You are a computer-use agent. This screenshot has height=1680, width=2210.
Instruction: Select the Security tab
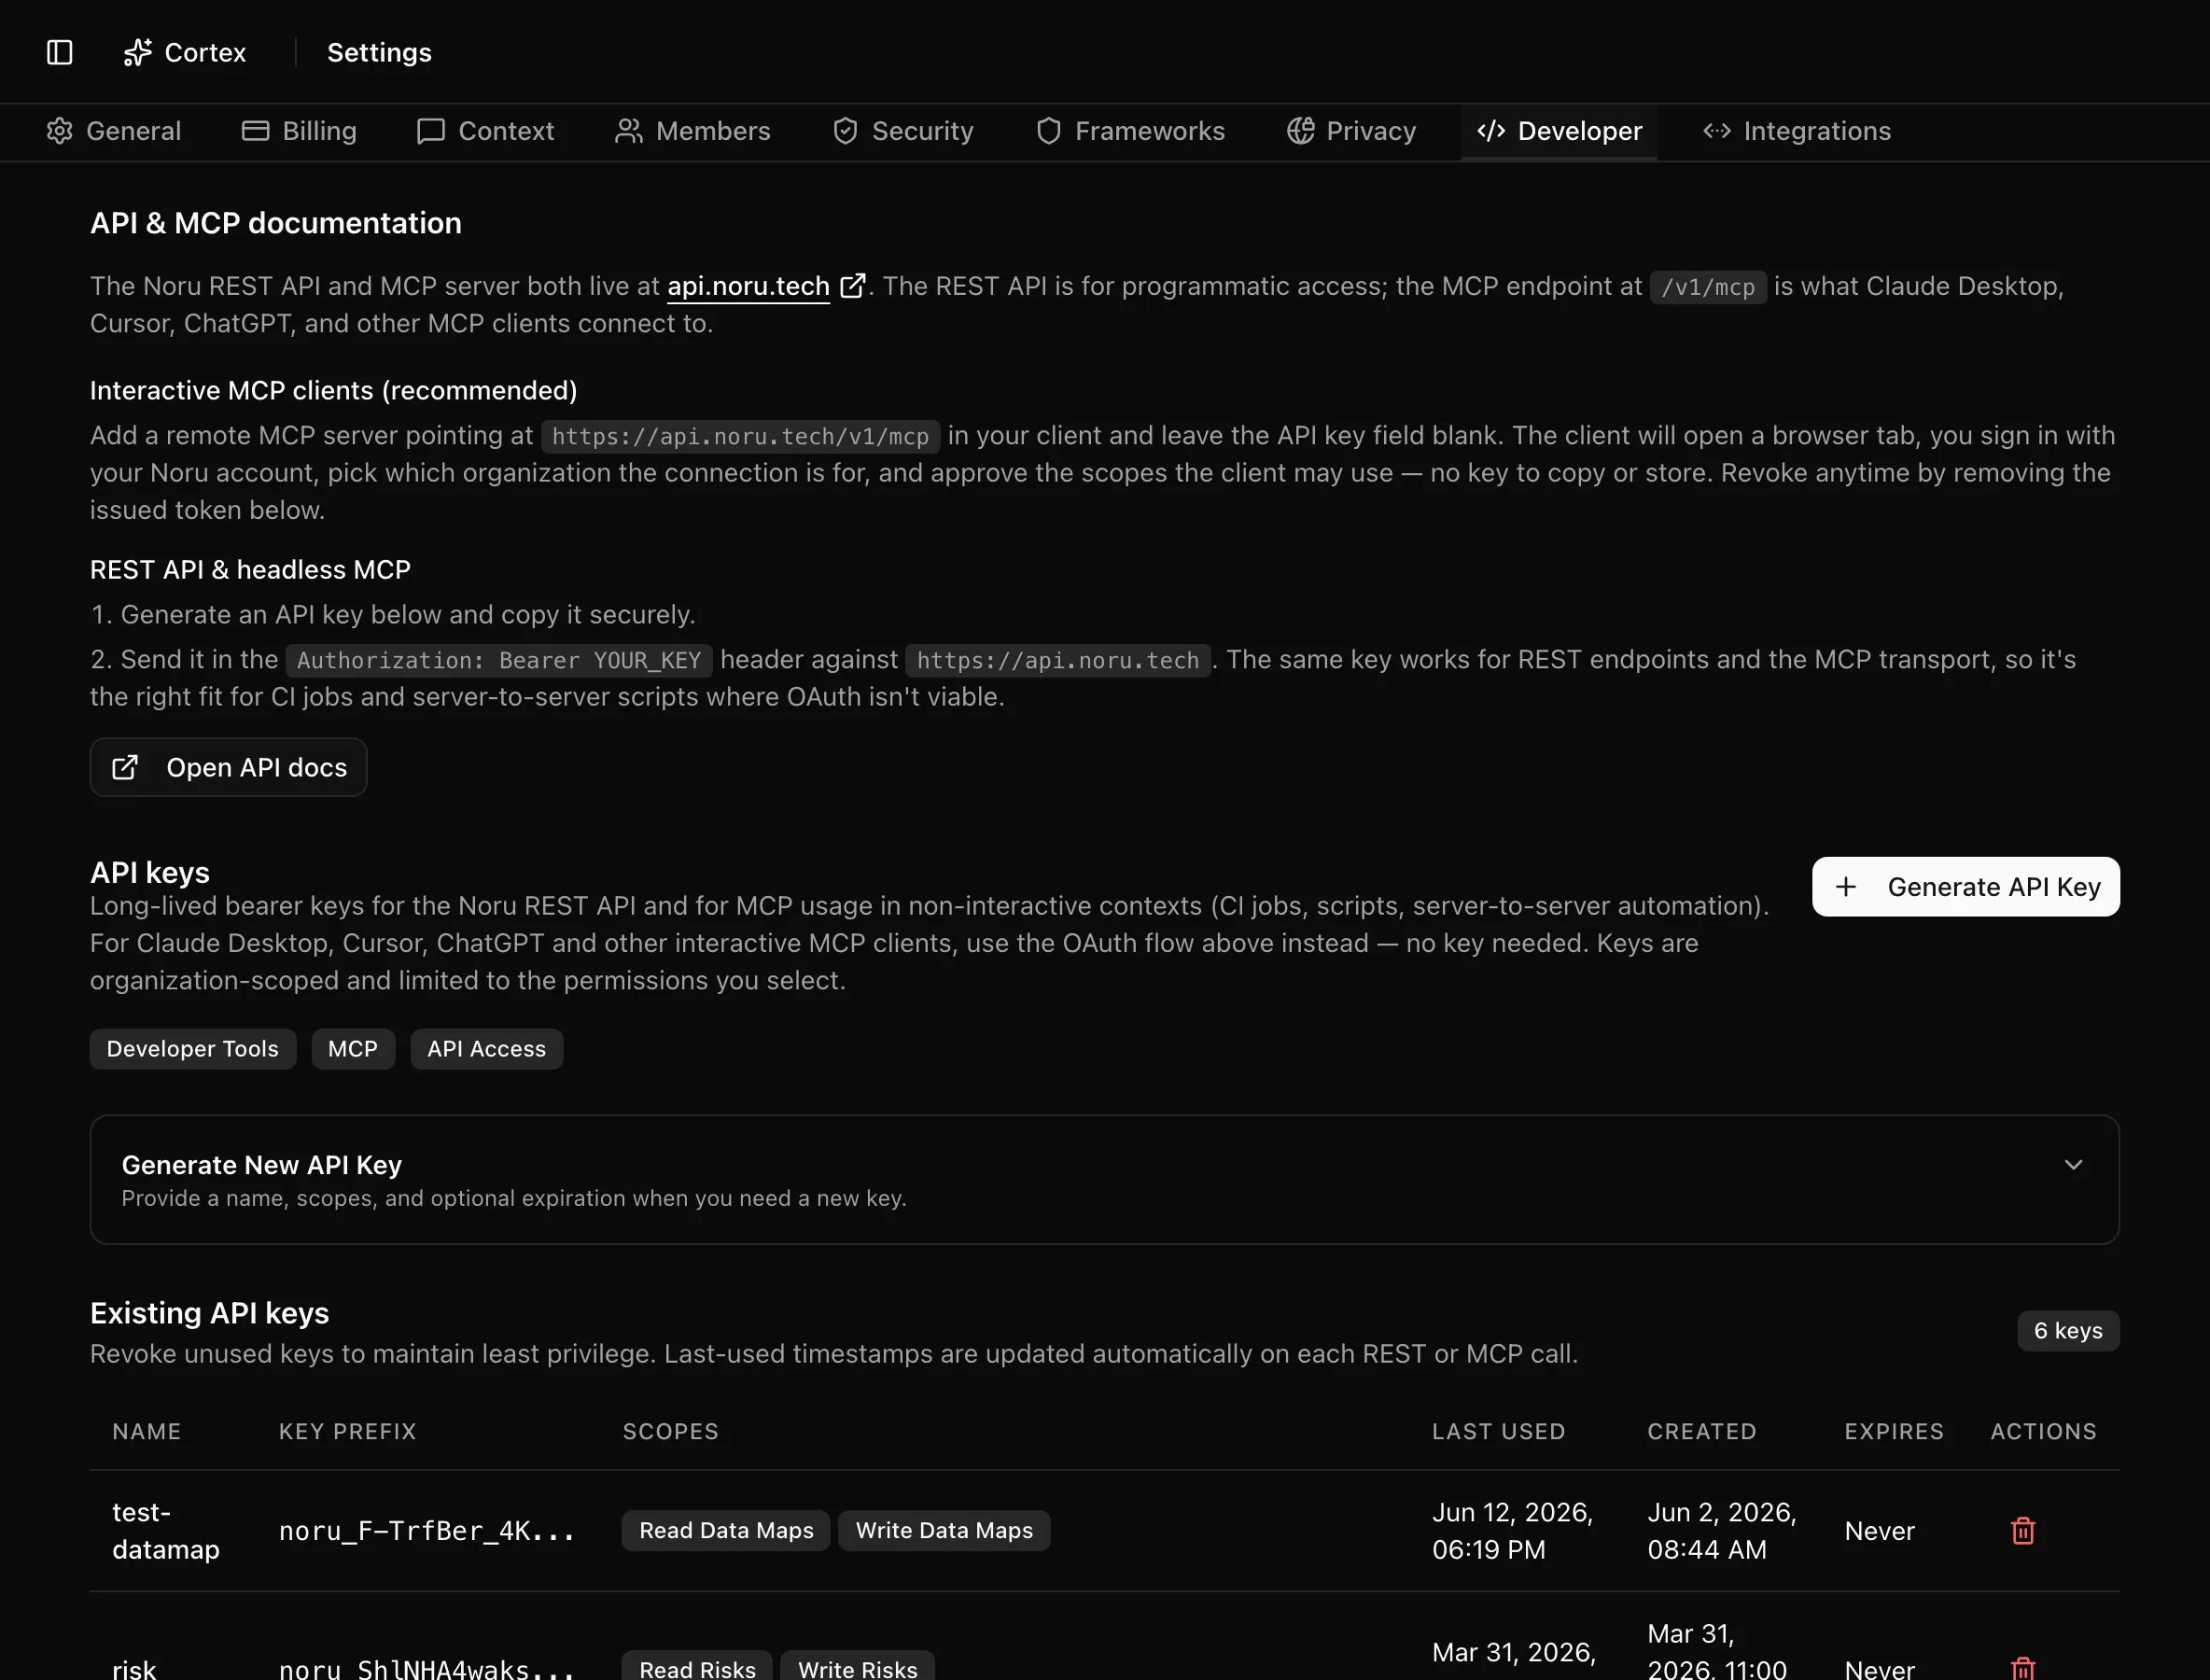tap(903, 131)
